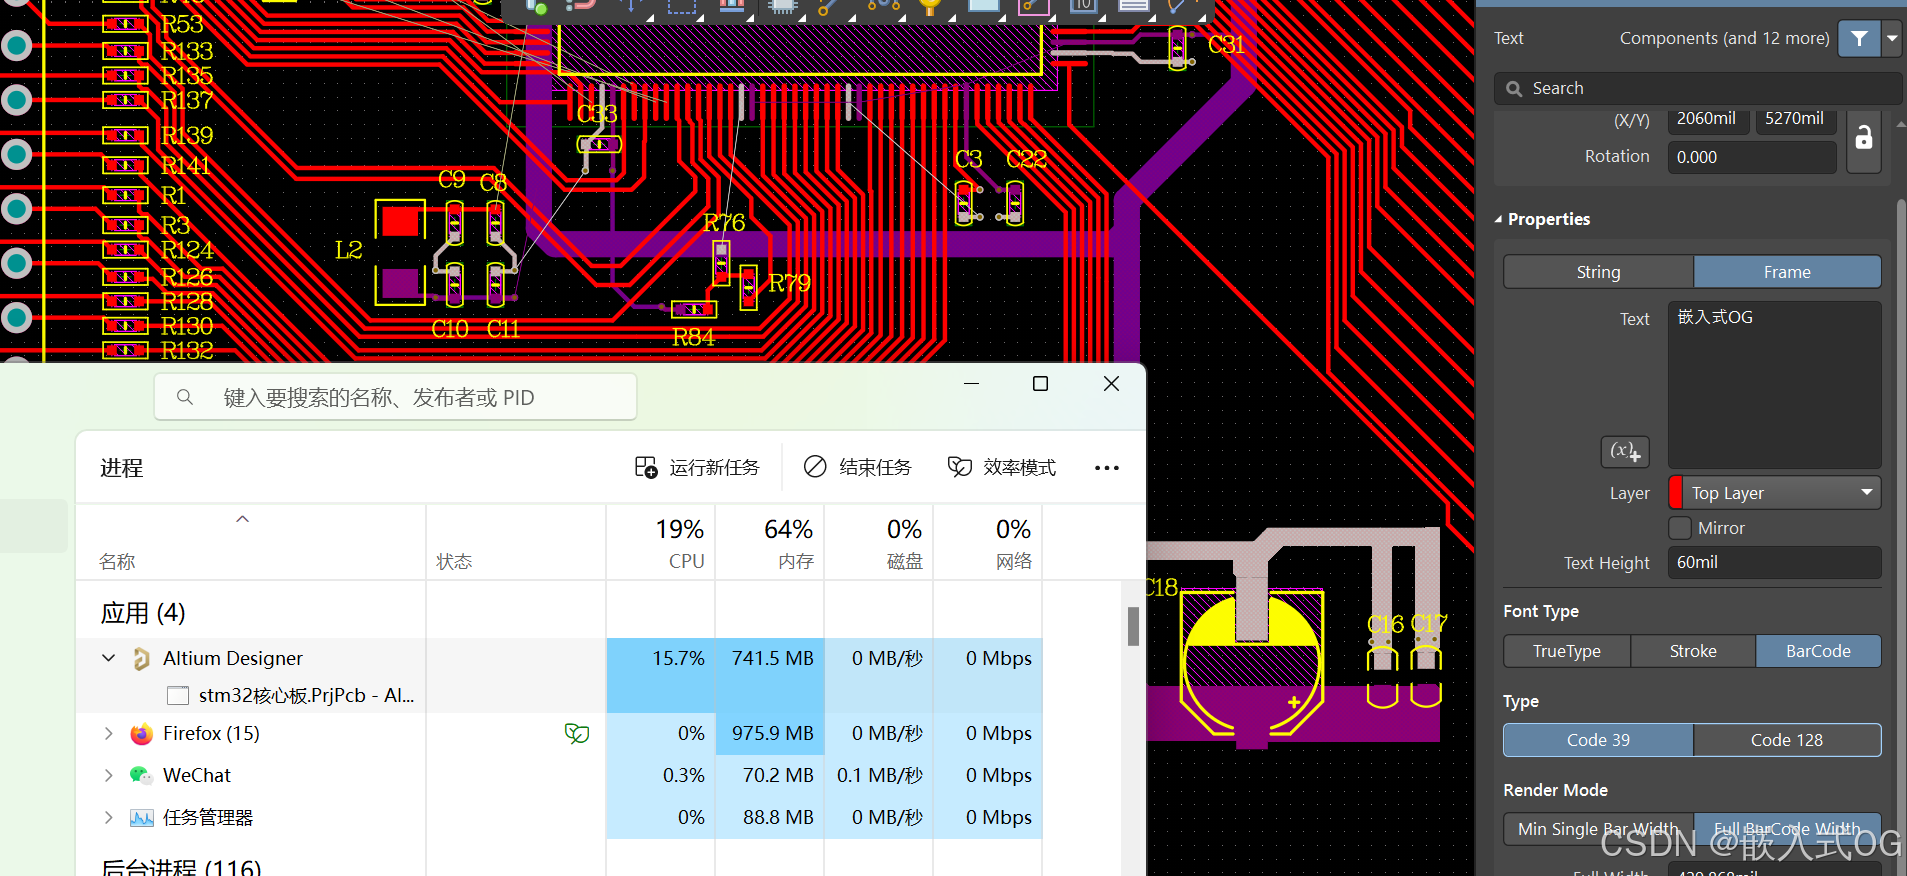Sort processes by the 网络 column
Screen dimensions: 1907x876
[x=988, y=543]
